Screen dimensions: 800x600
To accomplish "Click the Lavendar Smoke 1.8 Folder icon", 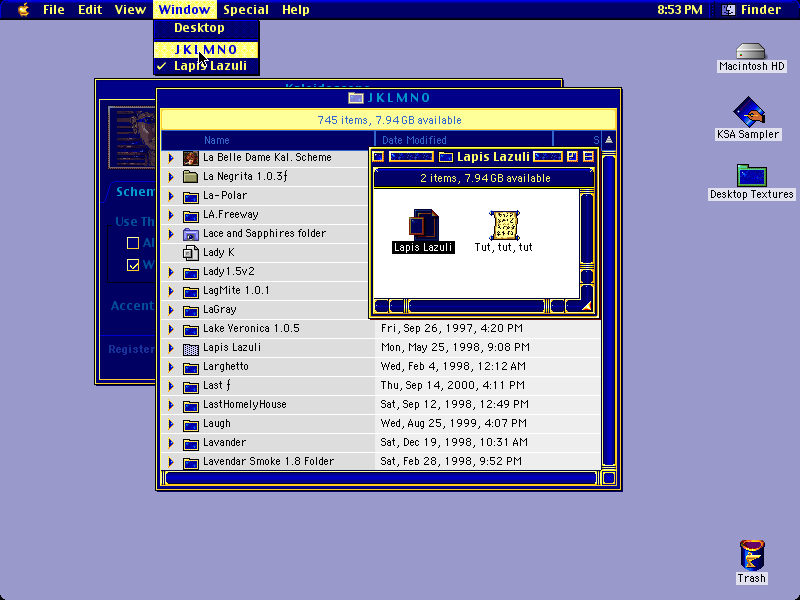I will [x=190, y=462].
